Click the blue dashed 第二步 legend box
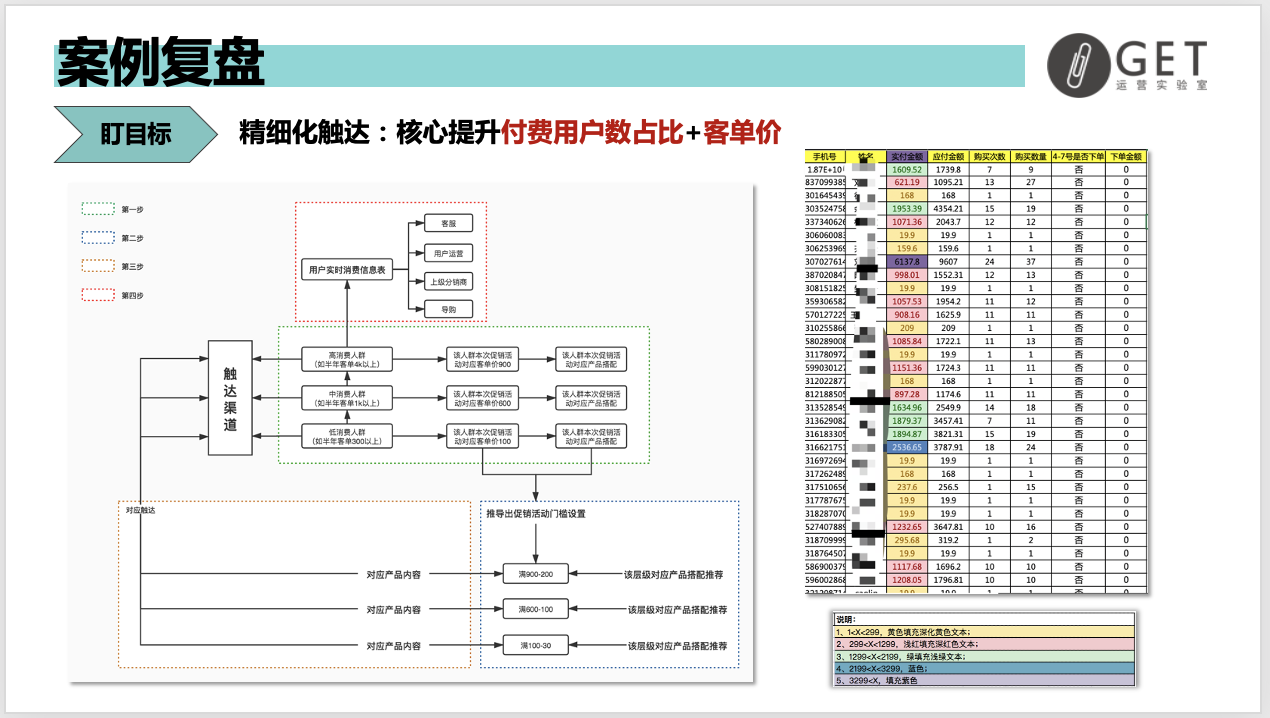 tap(96, 238)
